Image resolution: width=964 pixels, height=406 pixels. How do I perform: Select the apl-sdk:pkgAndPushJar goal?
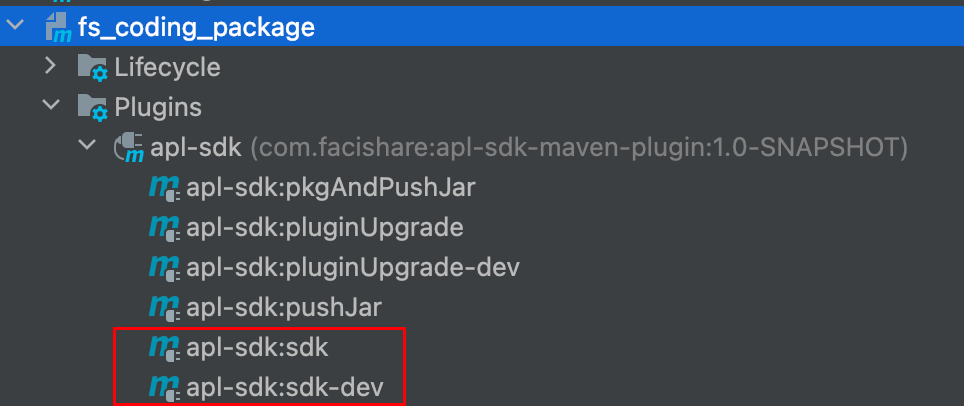pos(330,187)
